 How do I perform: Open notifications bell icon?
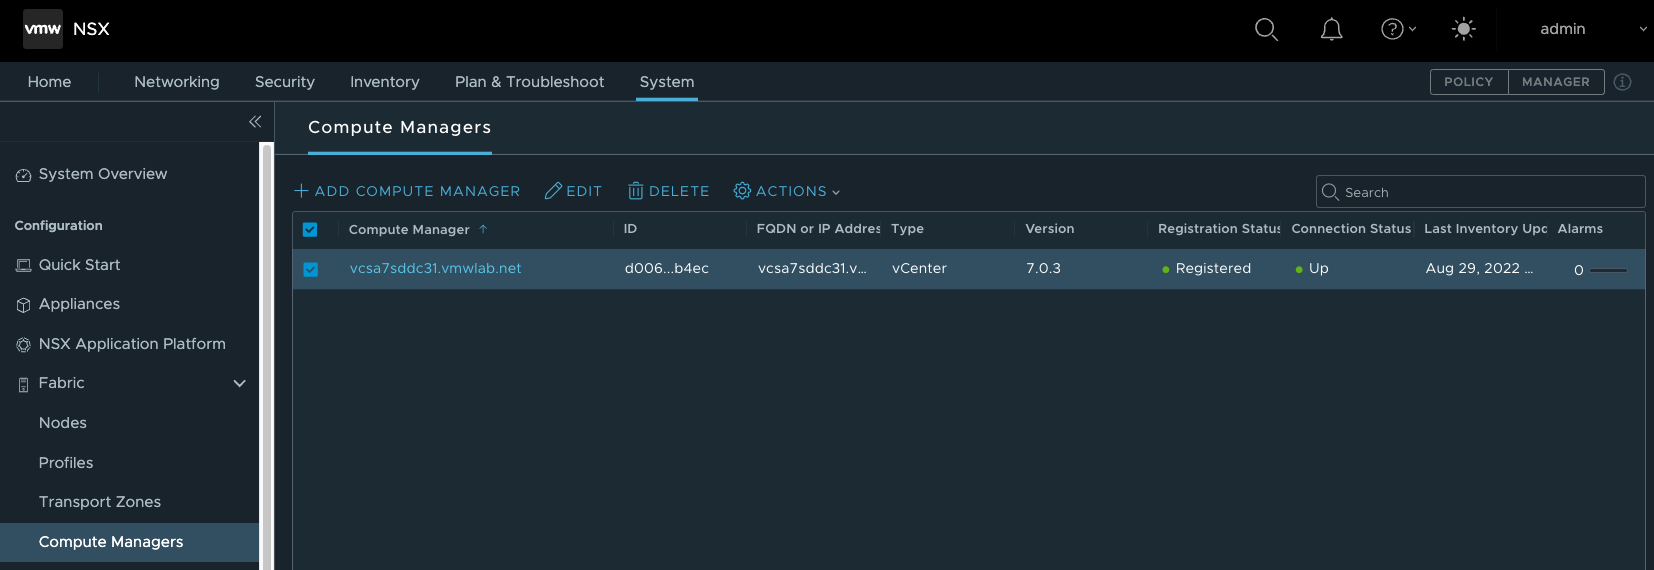pos(1331,30)
